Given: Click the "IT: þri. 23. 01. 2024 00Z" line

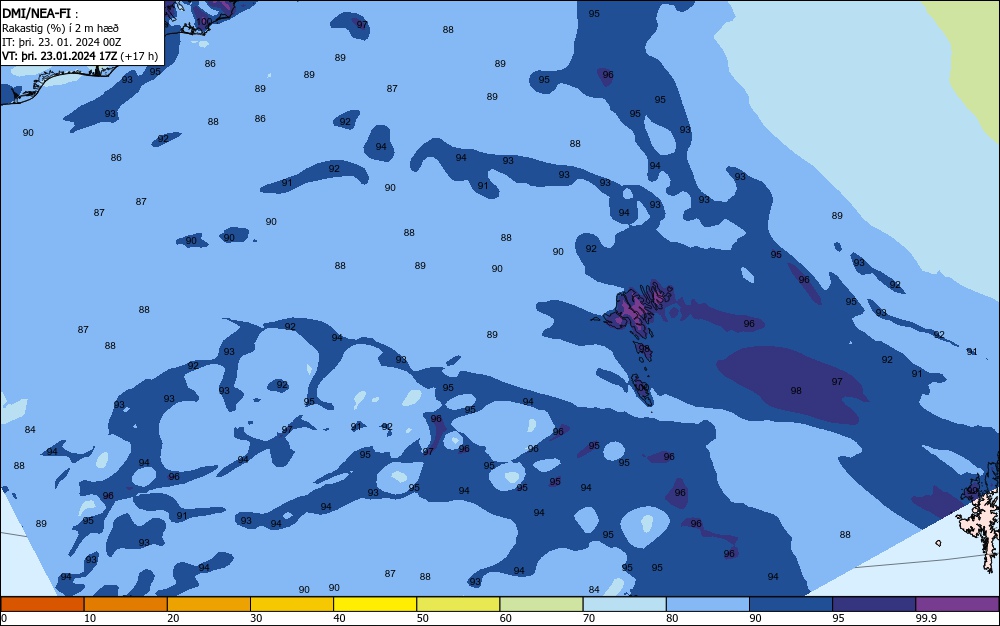Looking at the screenshot, I should (61, 42).
